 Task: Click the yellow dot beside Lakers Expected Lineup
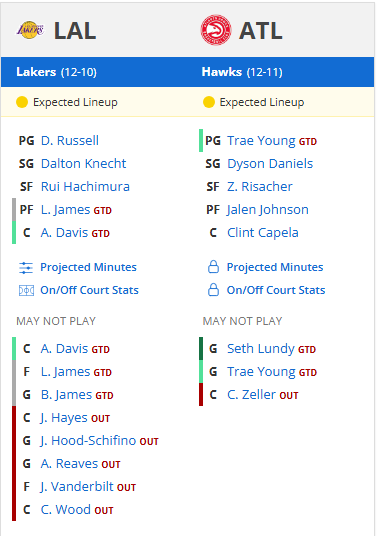coord(22,102)
